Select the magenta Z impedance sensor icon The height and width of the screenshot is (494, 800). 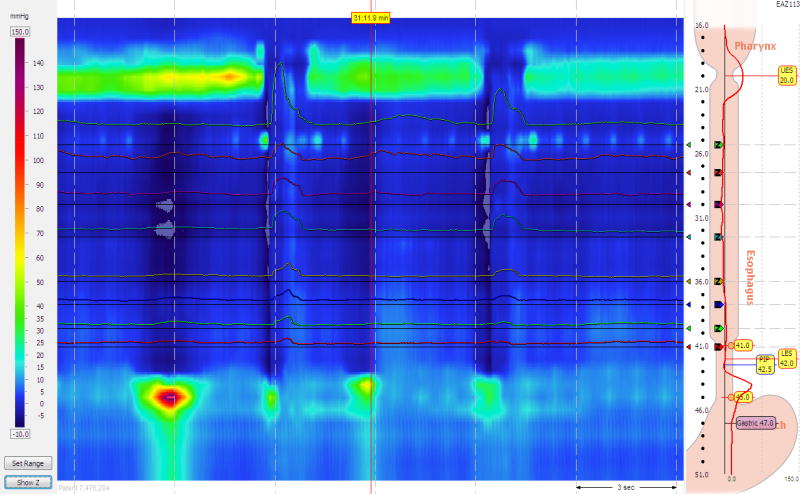[x=718, y=204]
